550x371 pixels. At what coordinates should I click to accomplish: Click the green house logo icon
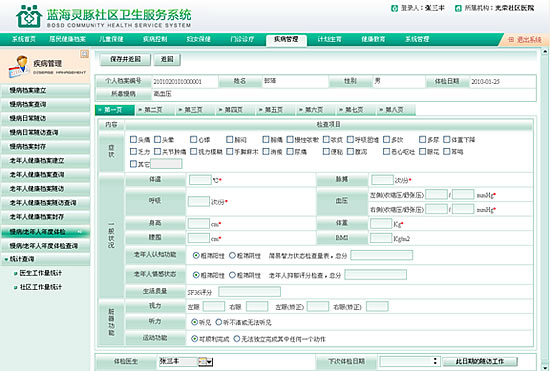pos(29,16)
